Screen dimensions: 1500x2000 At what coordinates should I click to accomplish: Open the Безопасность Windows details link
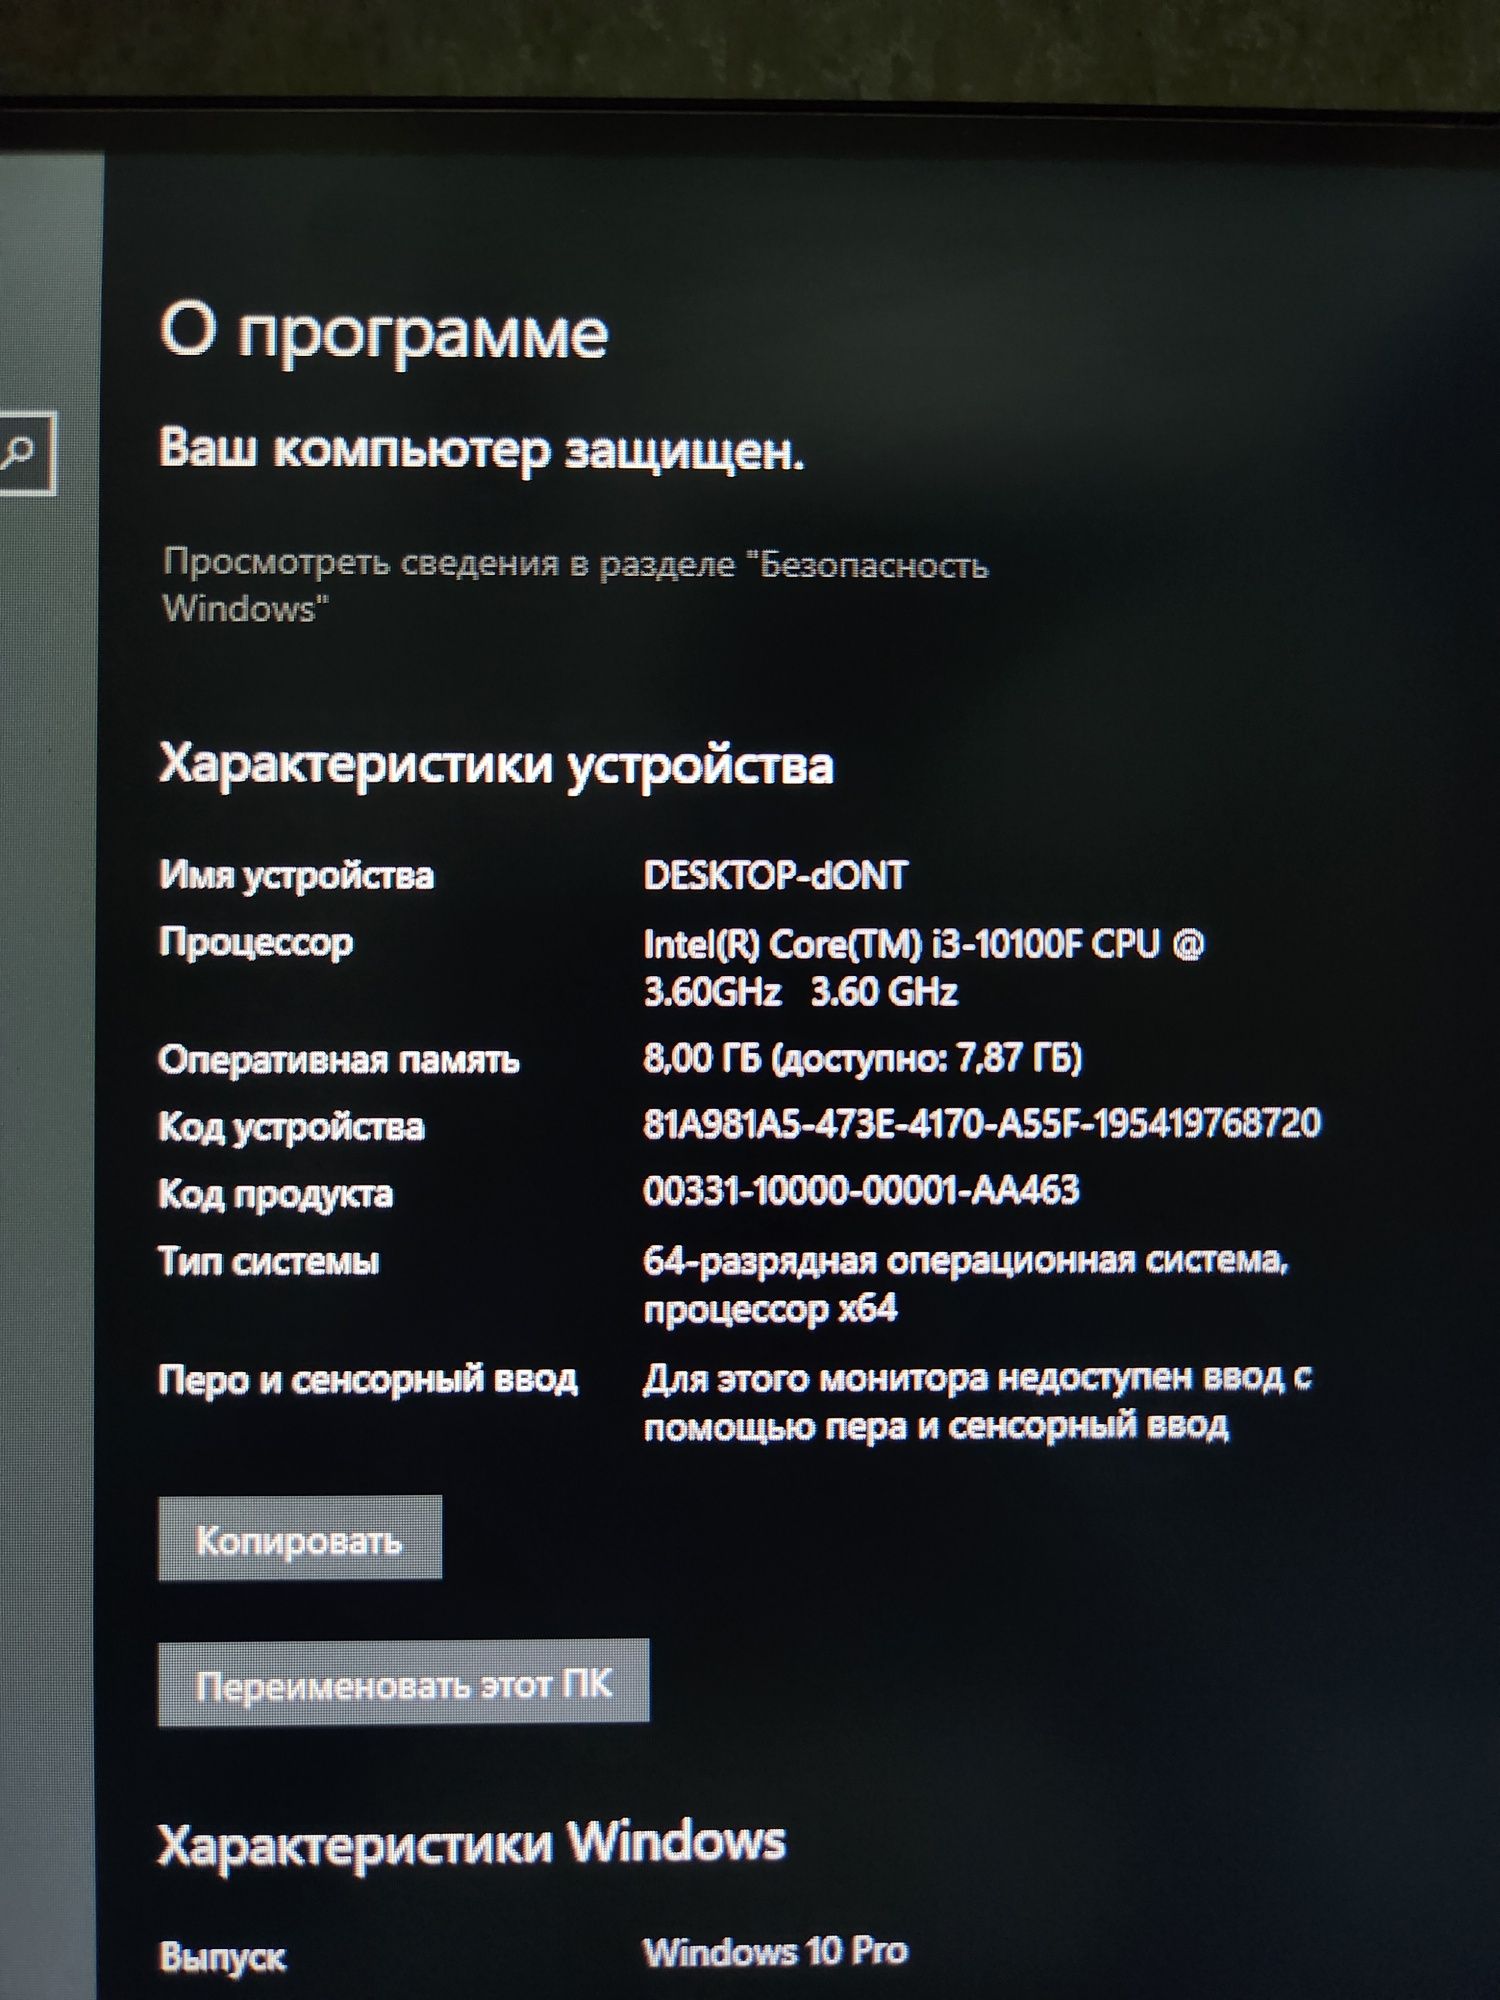tap(575, 586)
